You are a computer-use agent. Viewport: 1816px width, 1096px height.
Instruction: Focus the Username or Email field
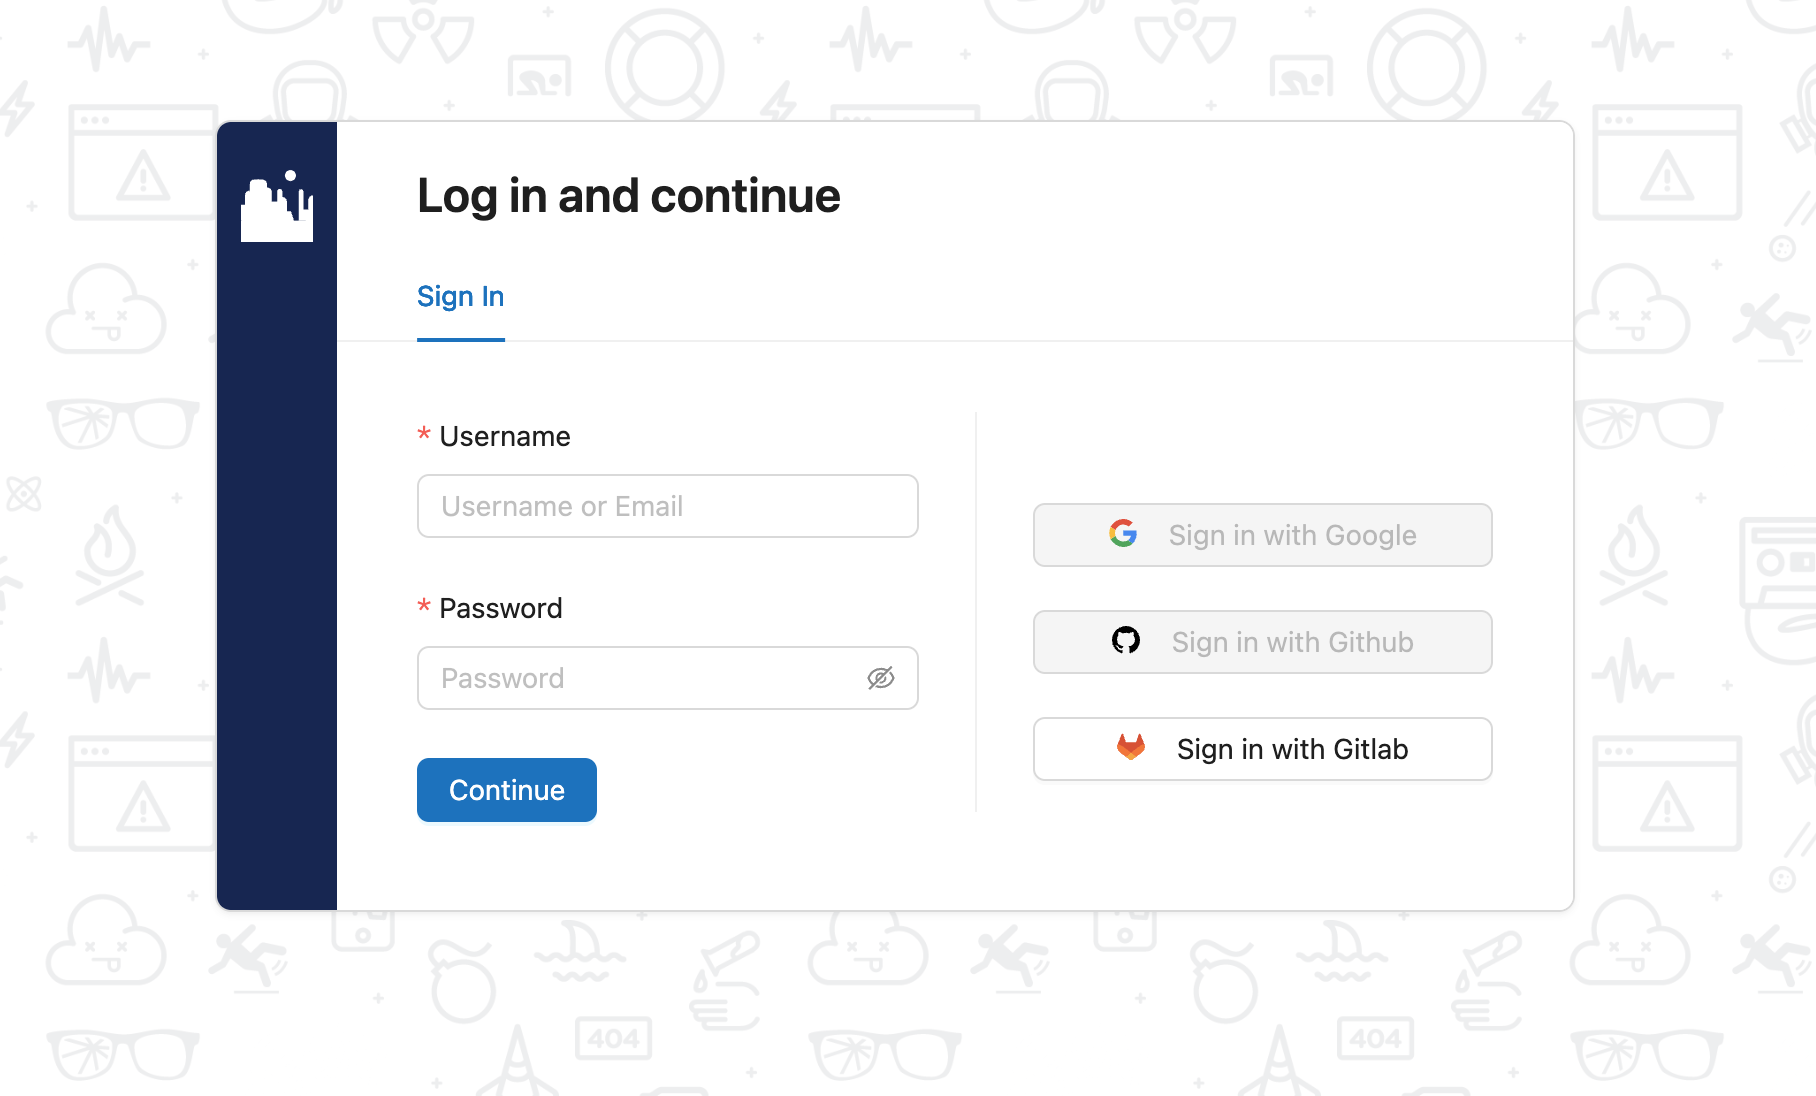[668, 506]
